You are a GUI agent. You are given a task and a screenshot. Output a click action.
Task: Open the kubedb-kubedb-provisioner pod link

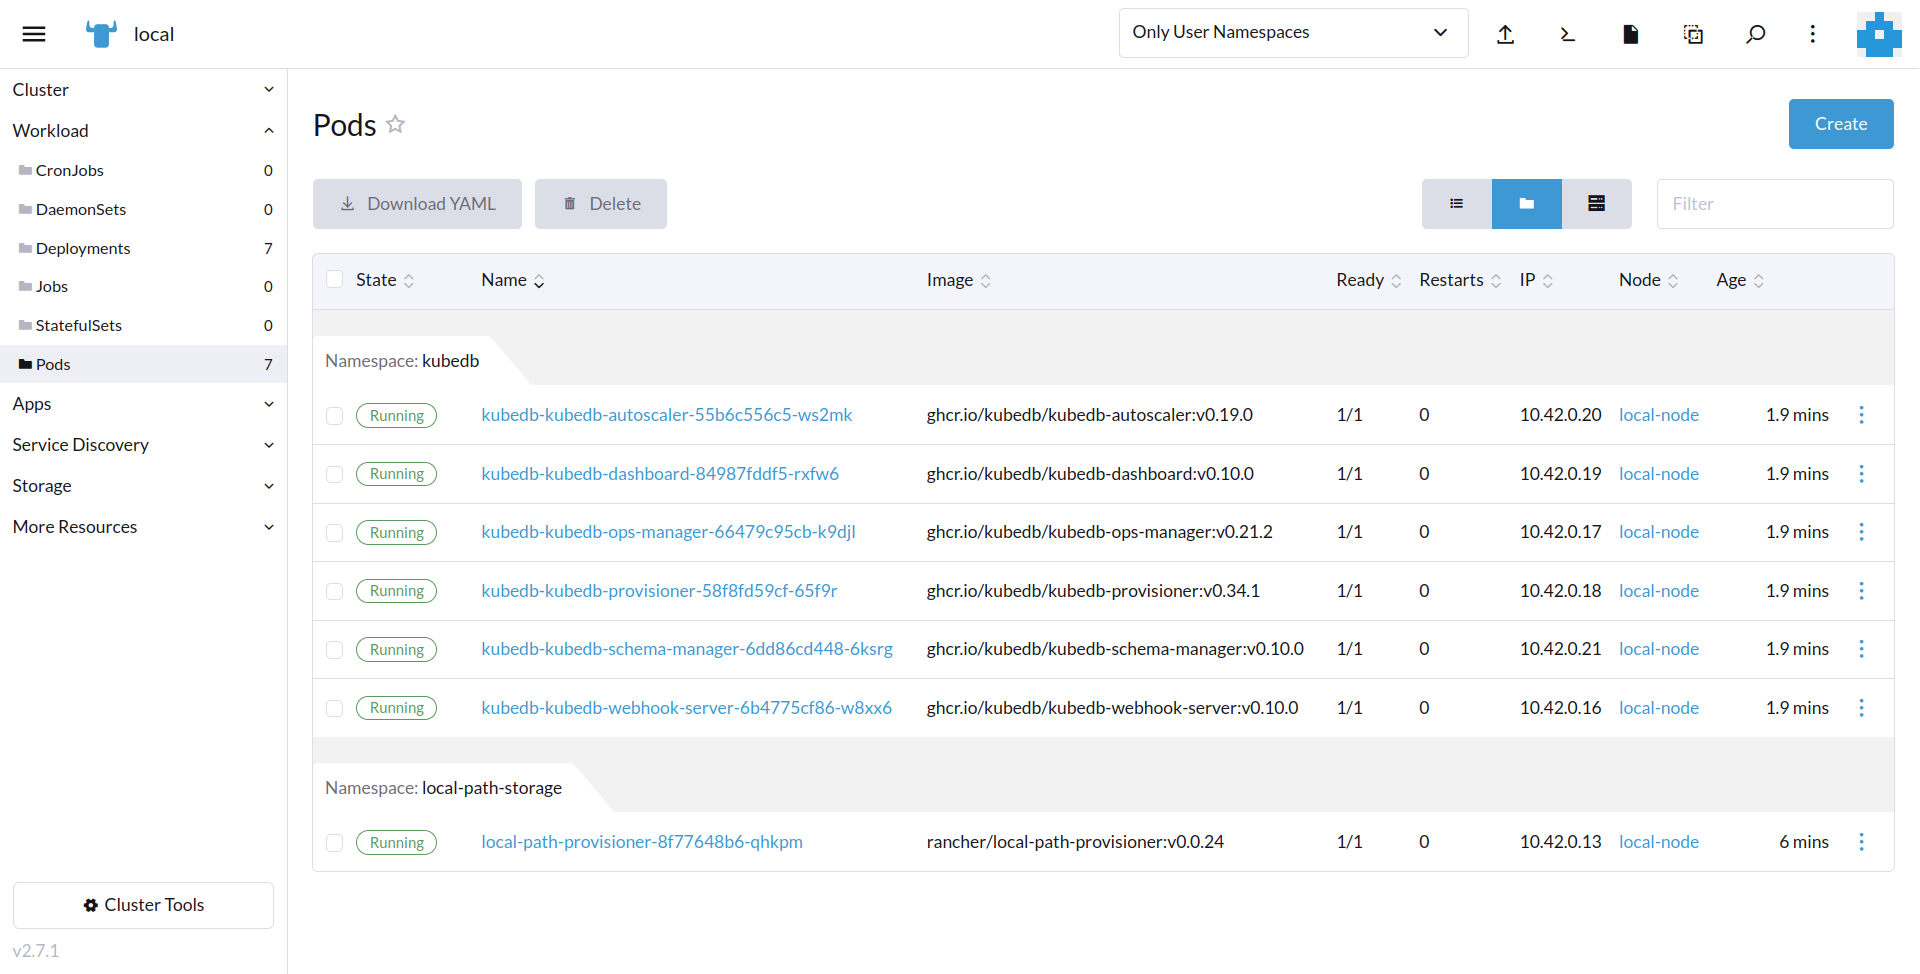pyautogui.click(x=659, y=591)
